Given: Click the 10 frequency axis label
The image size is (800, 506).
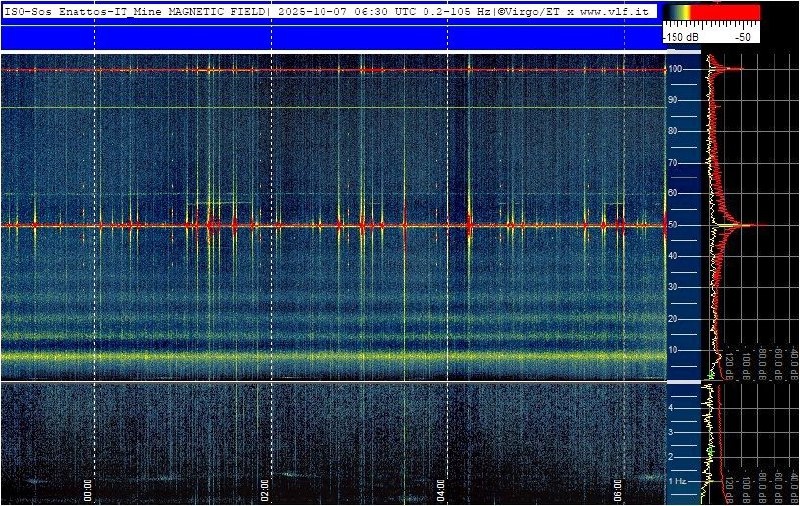Looking at the screenshot, I should pyautogui.click(x=673, y=350).
